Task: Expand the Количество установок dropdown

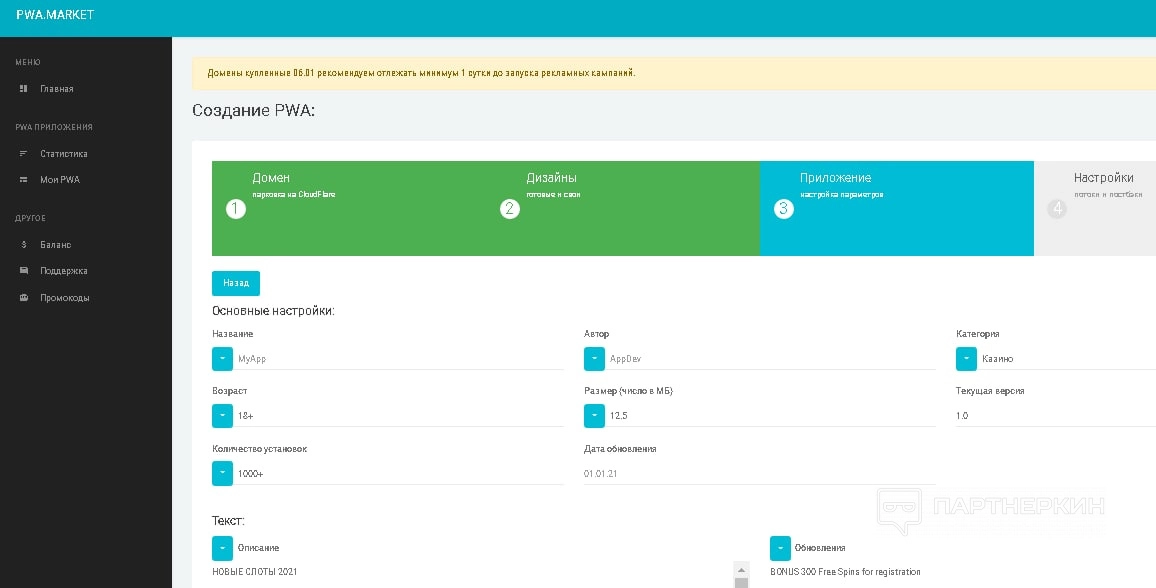Action: (x=222, y=473)
